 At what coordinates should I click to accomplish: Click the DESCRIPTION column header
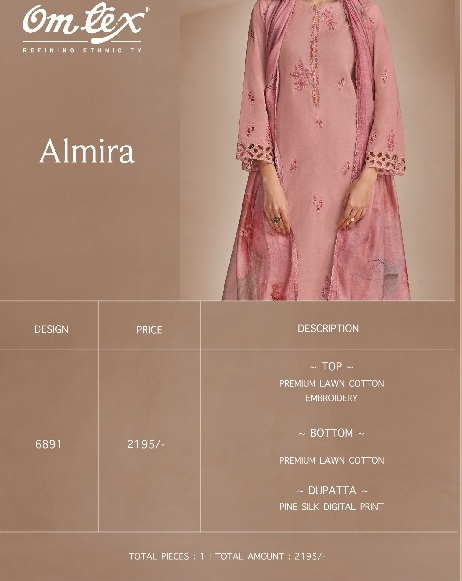point(328,328)
